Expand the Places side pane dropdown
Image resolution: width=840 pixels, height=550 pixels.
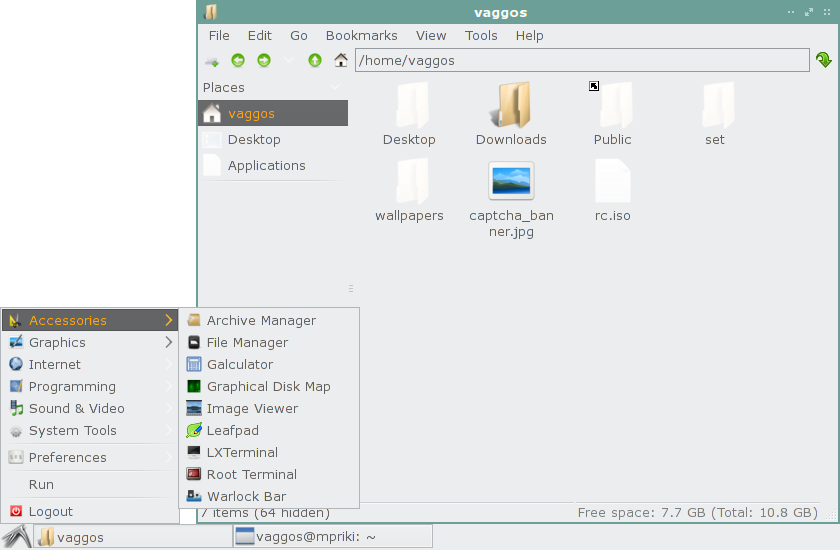coord(335,87)
